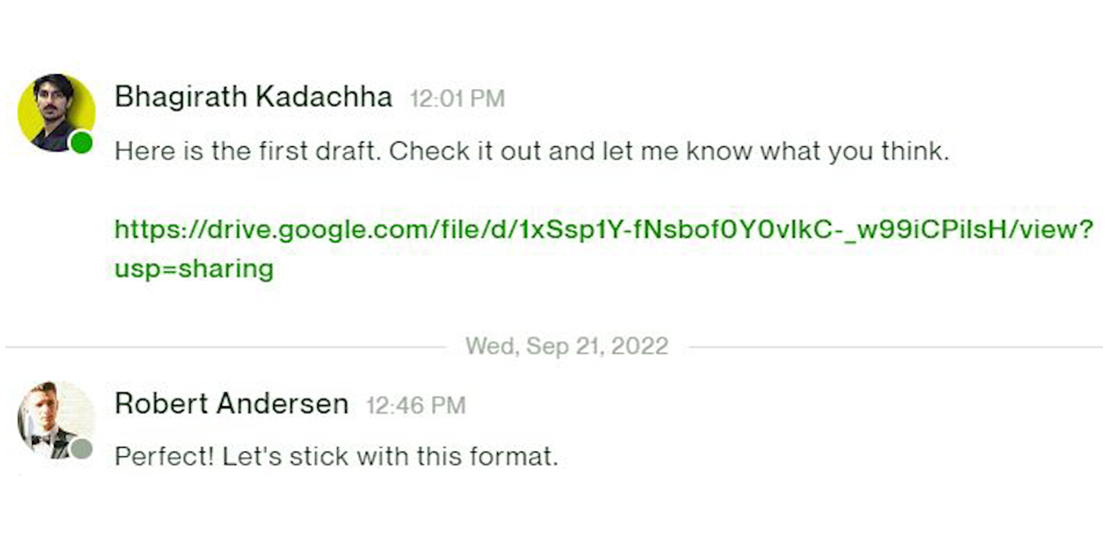Click the "Wed, Sep 21, 2022" date divider

[x=567, y=347]
